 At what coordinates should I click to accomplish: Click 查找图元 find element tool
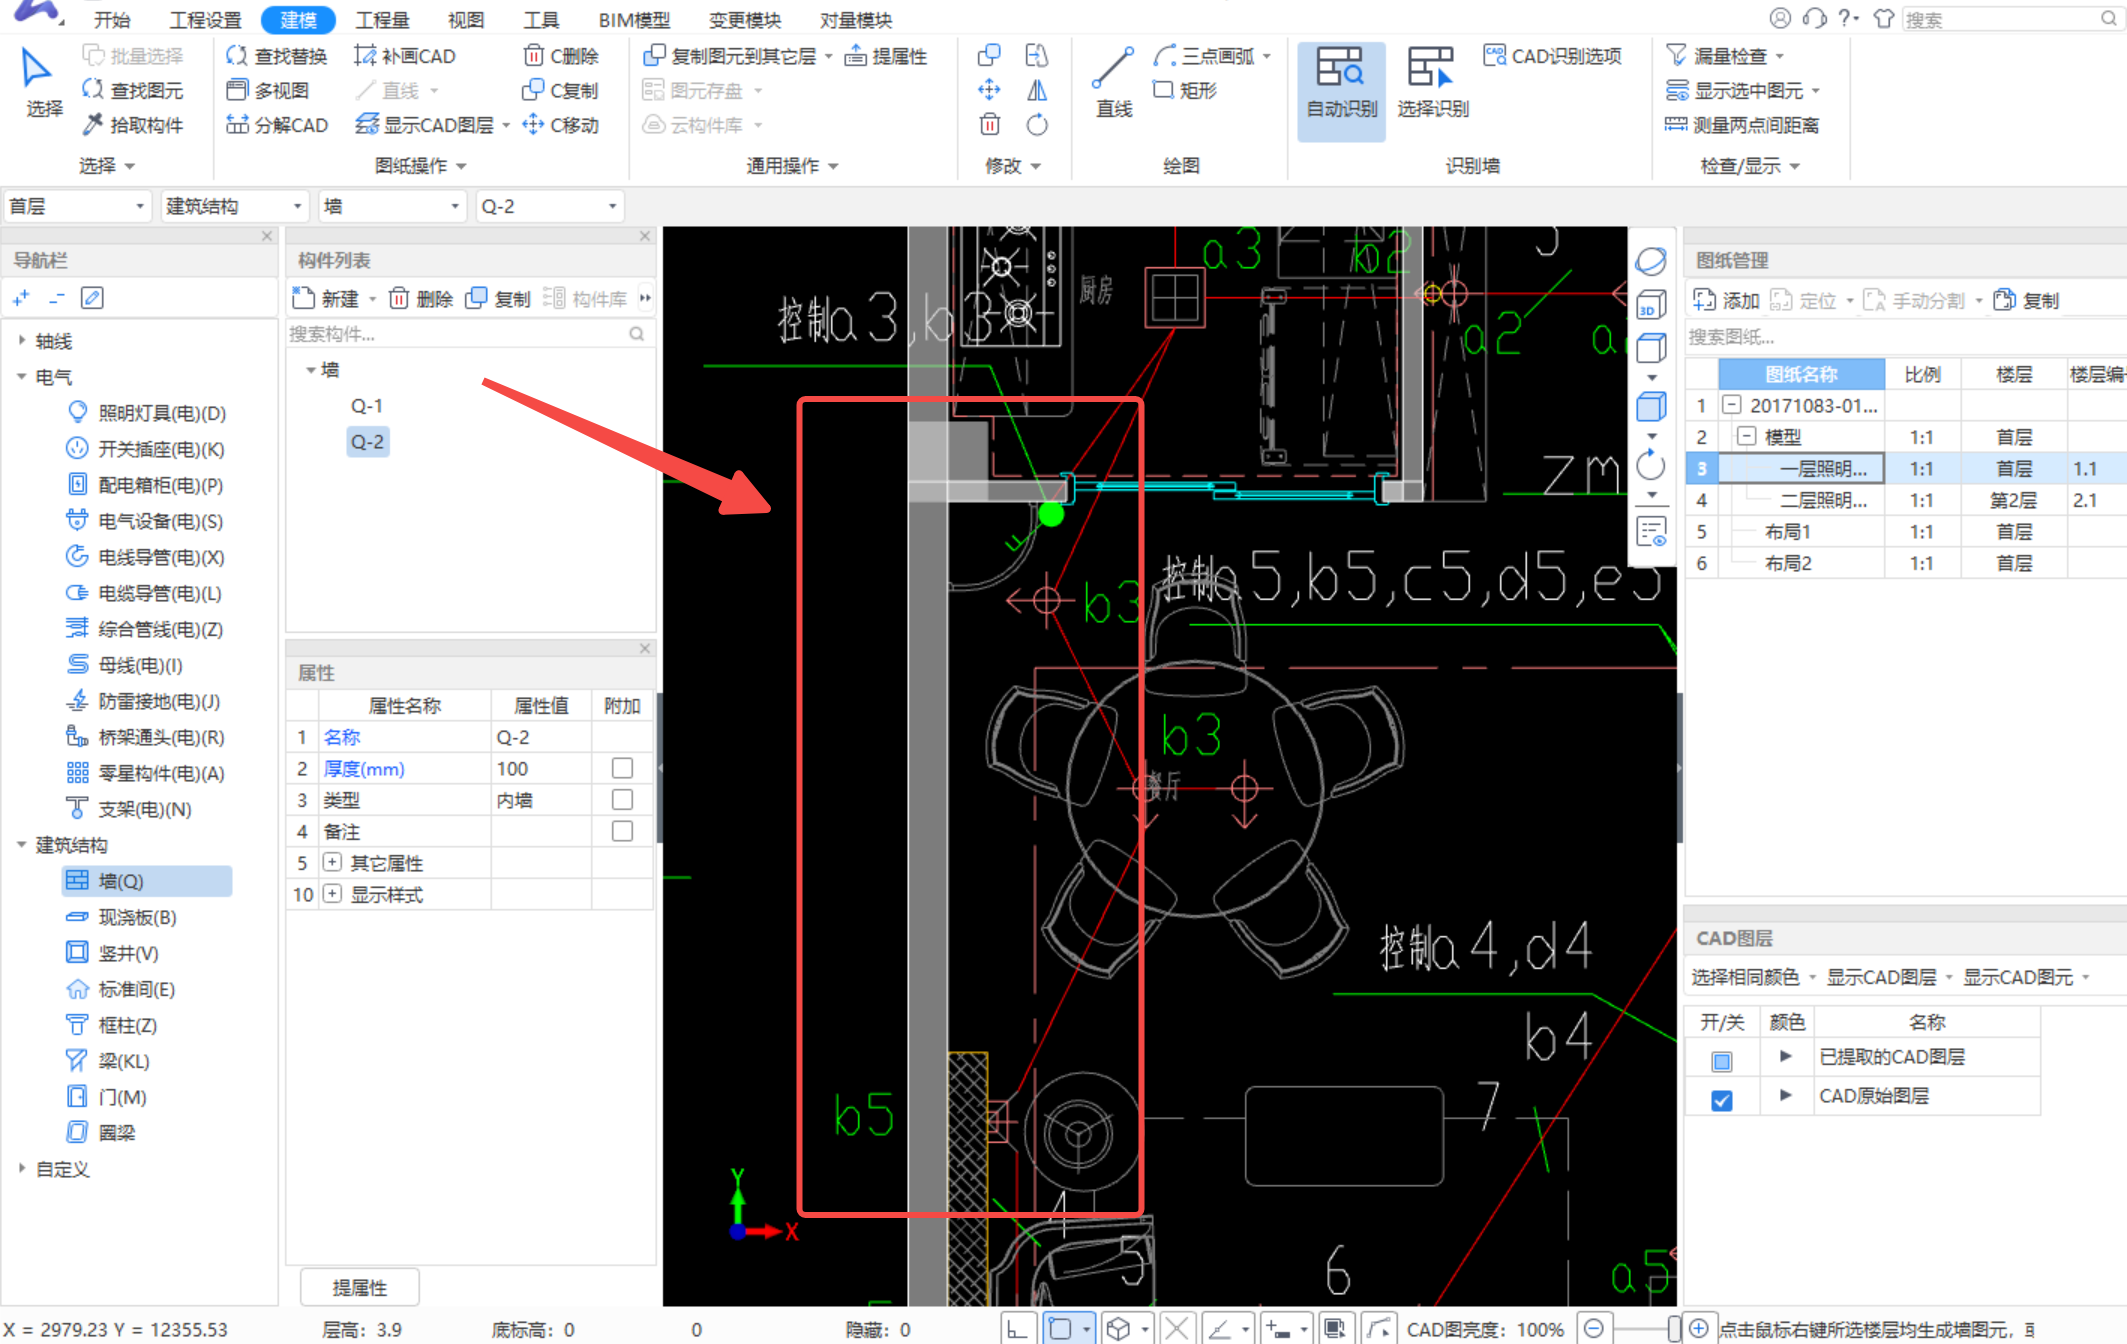tap(133, 90)
